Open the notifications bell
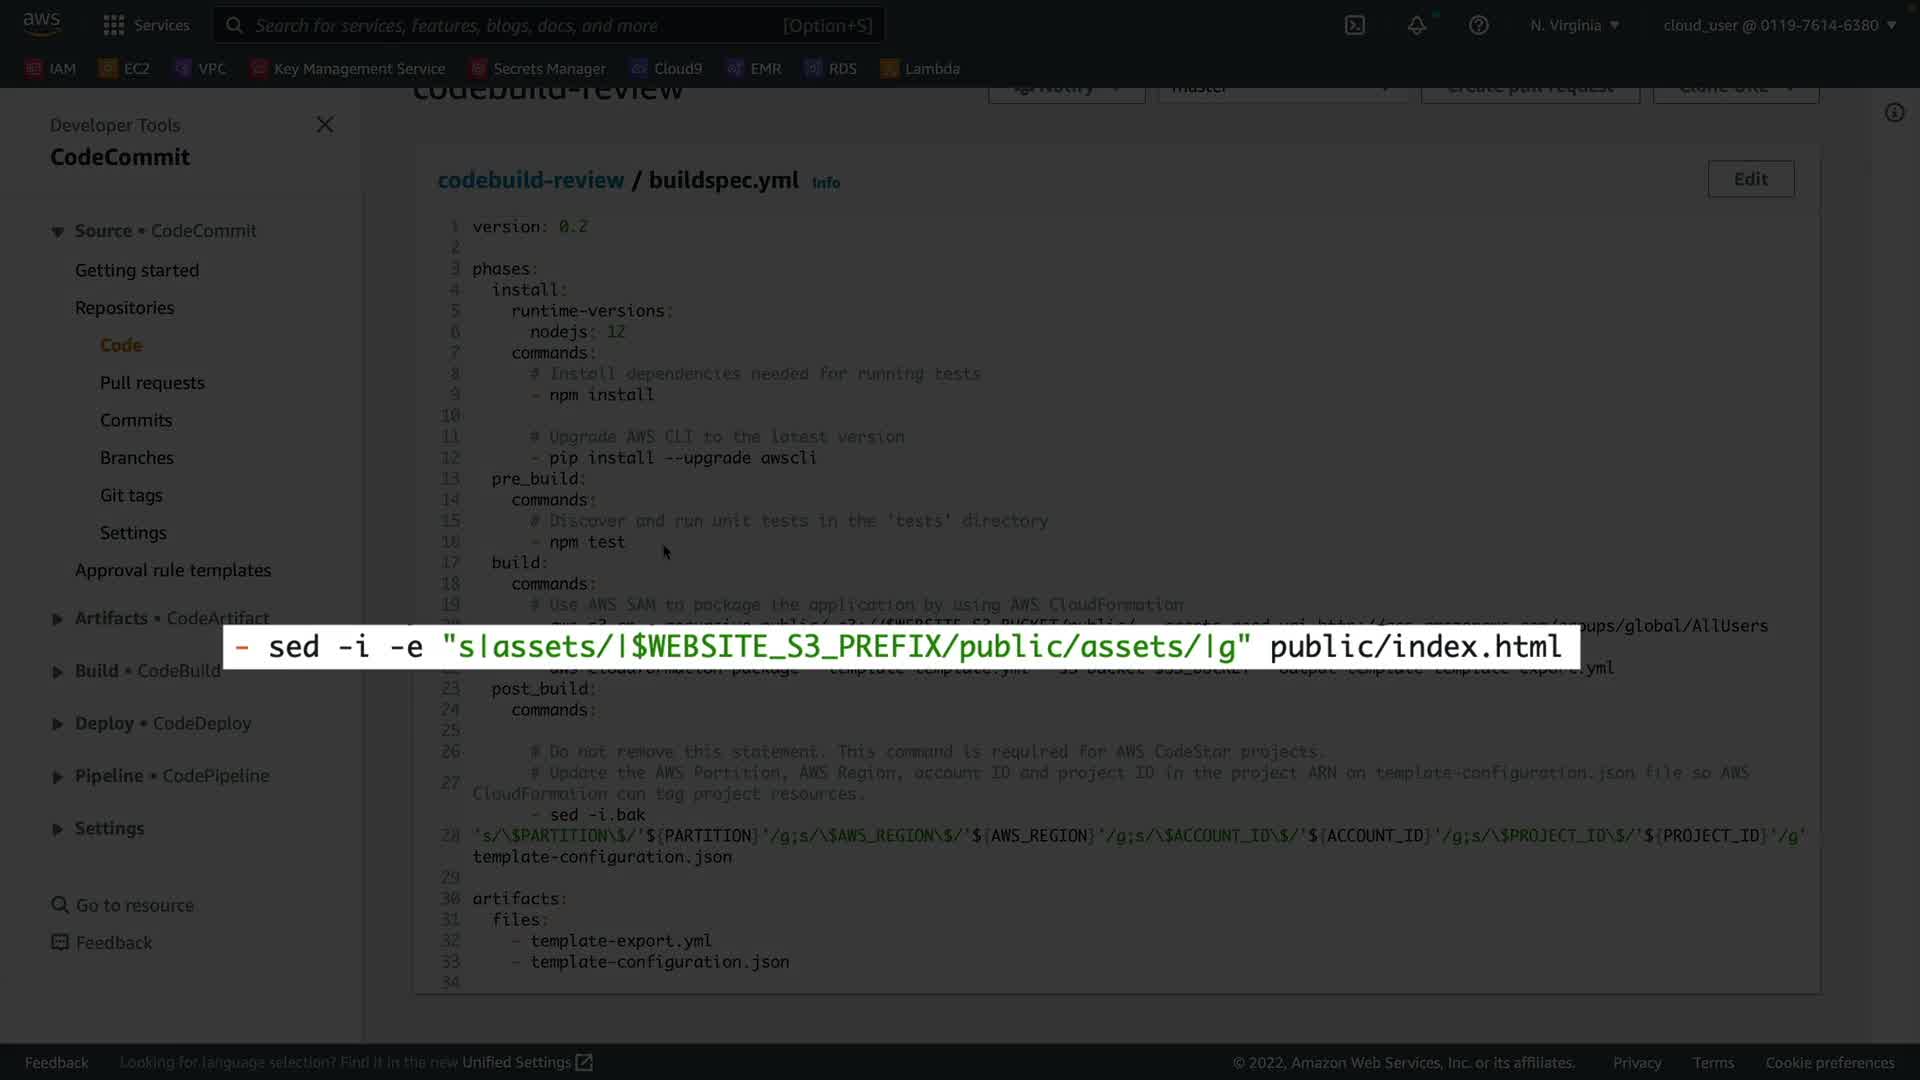This screenshot has height=1080, width=1920. pyautogui.click(x=1417, y=25)
